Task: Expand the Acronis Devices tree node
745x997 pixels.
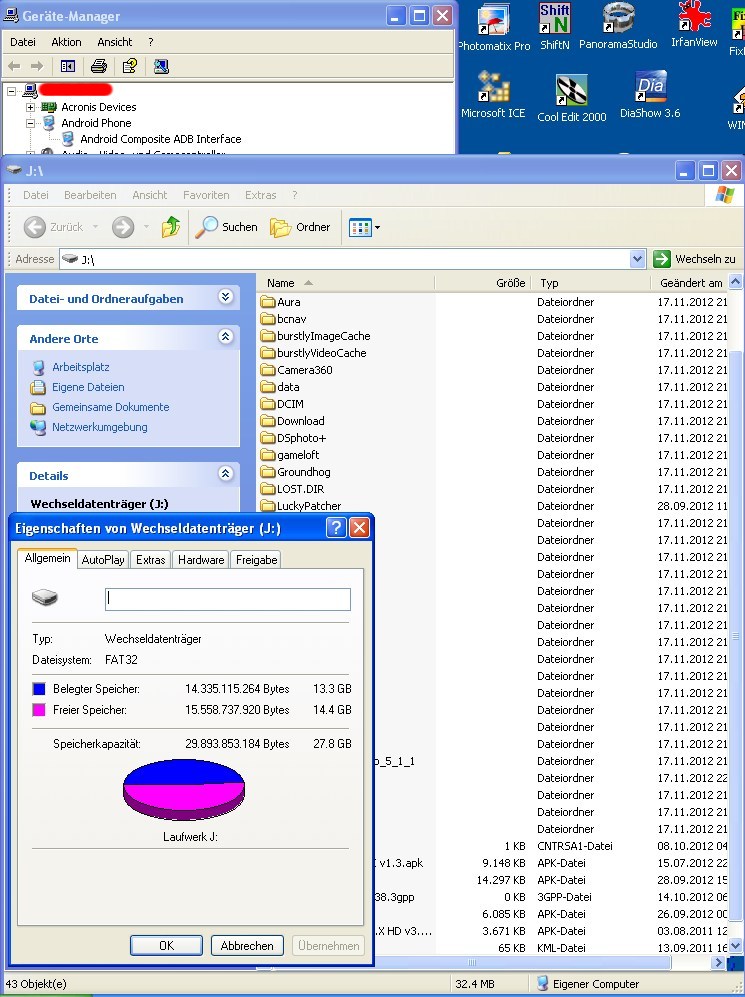Action: (31, 107)
